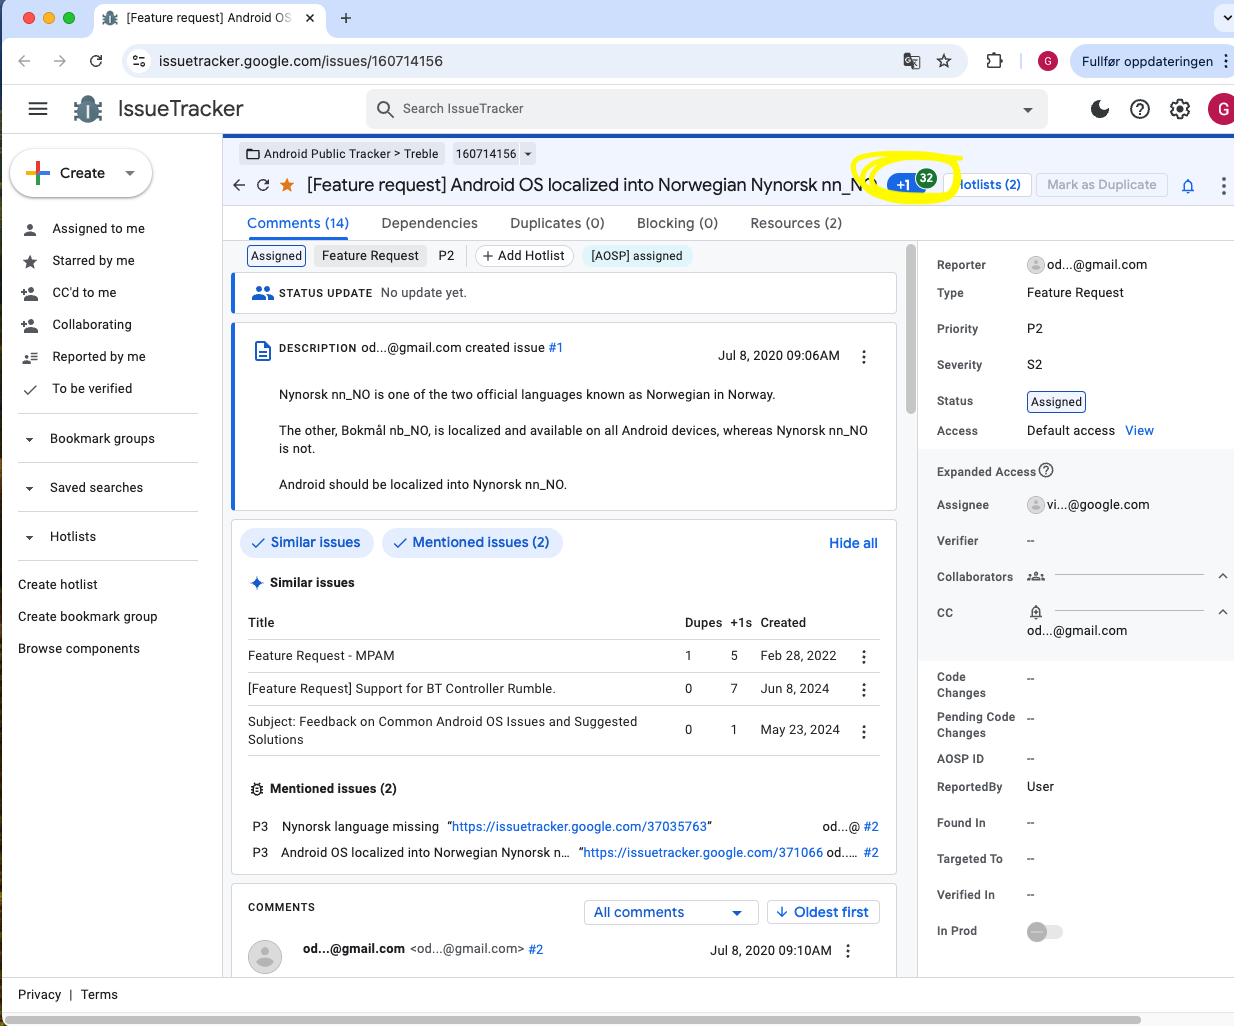This screenshot has width=1234, height=1026.
Task: Expand Bookmark groups section
Action: click(29, 439)
